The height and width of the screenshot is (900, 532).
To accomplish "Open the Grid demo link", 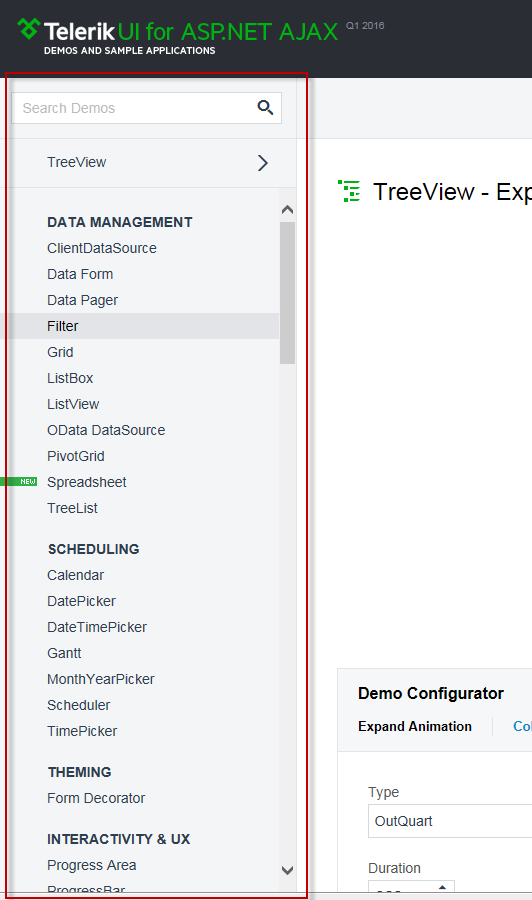I will tap(60, 352).
